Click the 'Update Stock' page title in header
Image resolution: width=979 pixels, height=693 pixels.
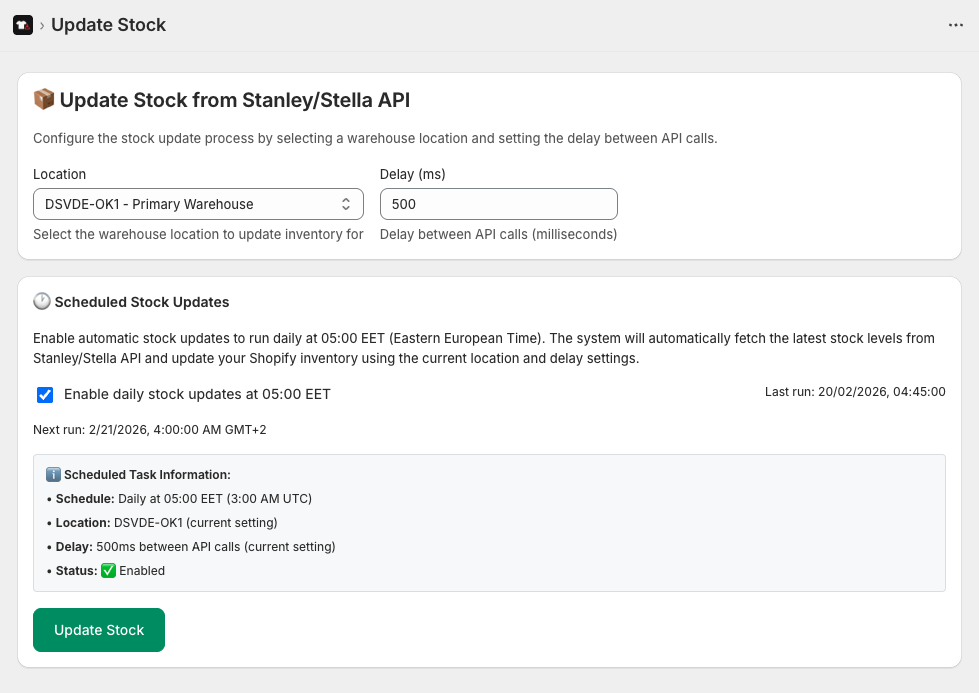tap(108, 25)
